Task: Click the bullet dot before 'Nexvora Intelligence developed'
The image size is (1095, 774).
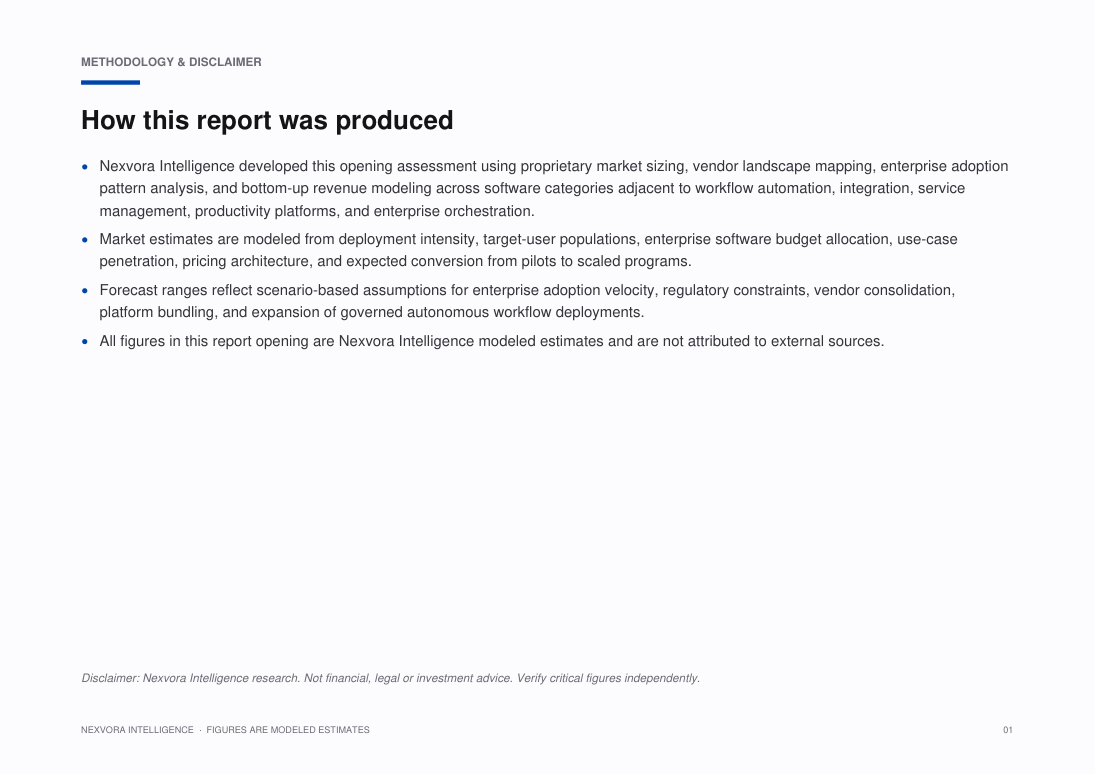Action: pos(85,167)
